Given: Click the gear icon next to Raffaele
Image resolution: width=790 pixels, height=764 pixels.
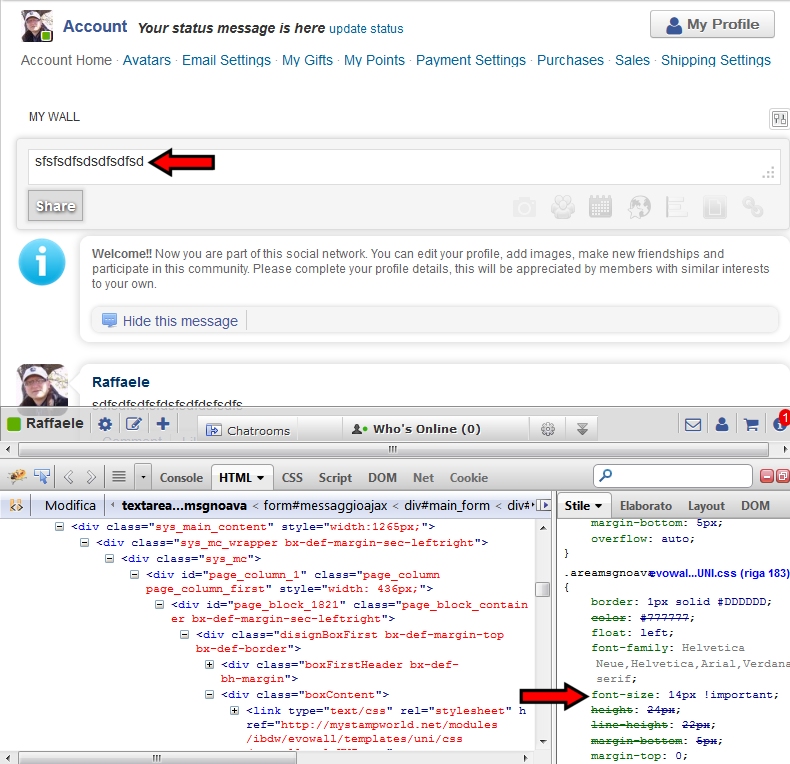Looking at the screenshot, I should point(106,424).
